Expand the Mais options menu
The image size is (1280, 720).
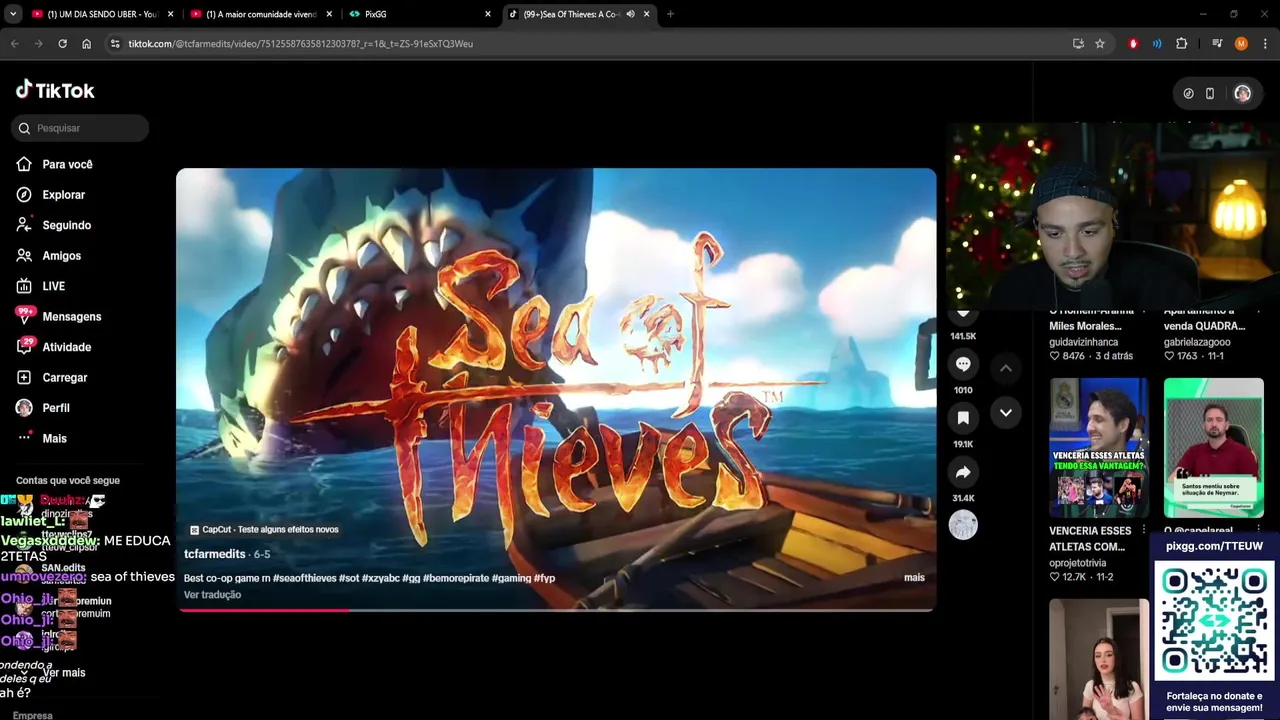pyautogui.click(x=54, y=439)
